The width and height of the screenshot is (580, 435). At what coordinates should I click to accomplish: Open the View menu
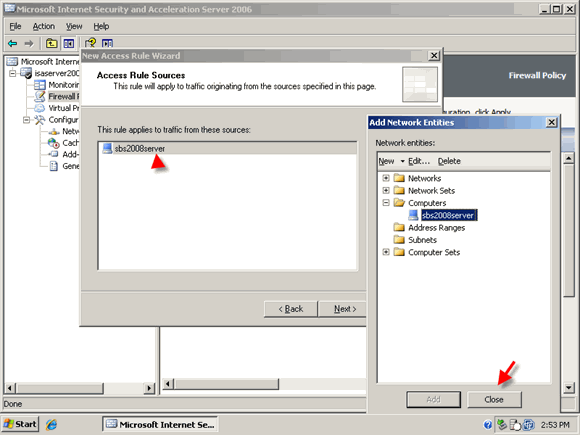(74, 26)
